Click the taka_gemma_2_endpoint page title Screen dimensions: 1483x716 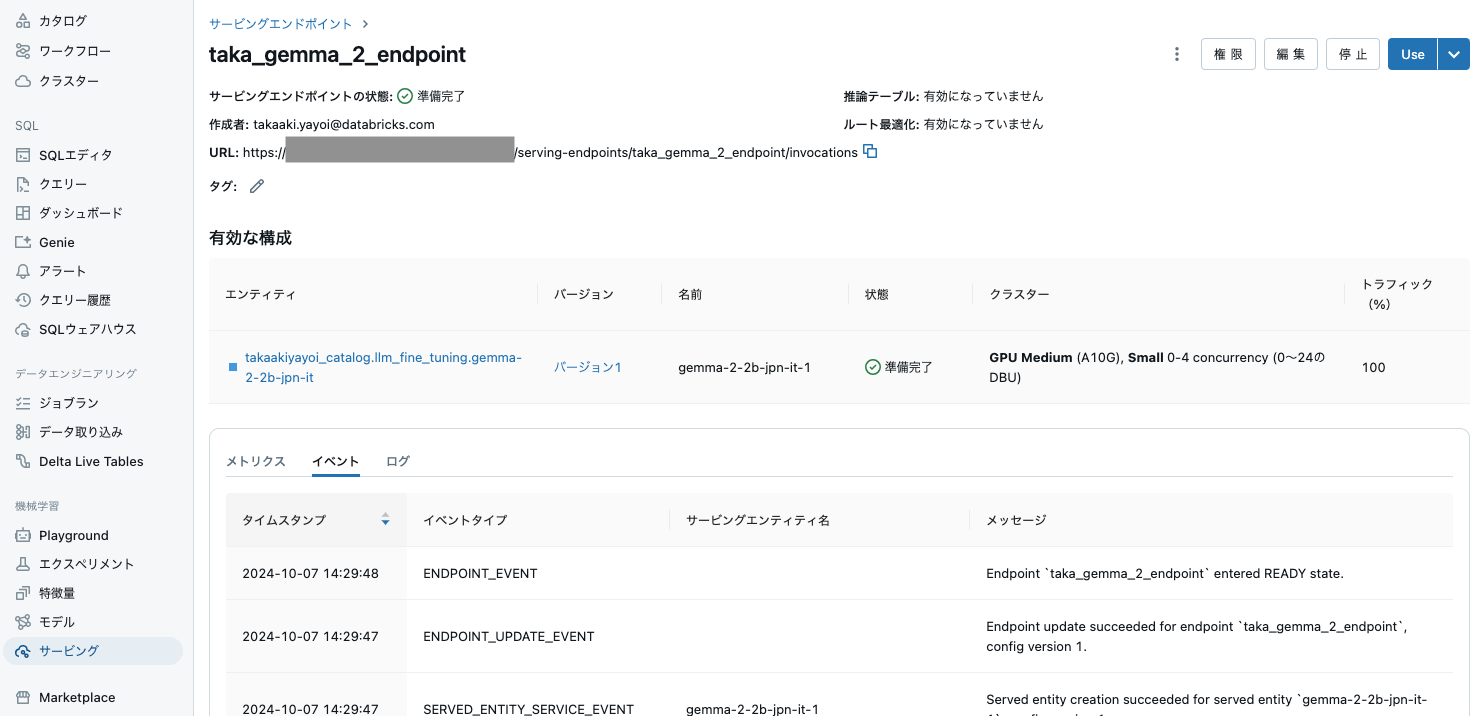click(337, 54)
